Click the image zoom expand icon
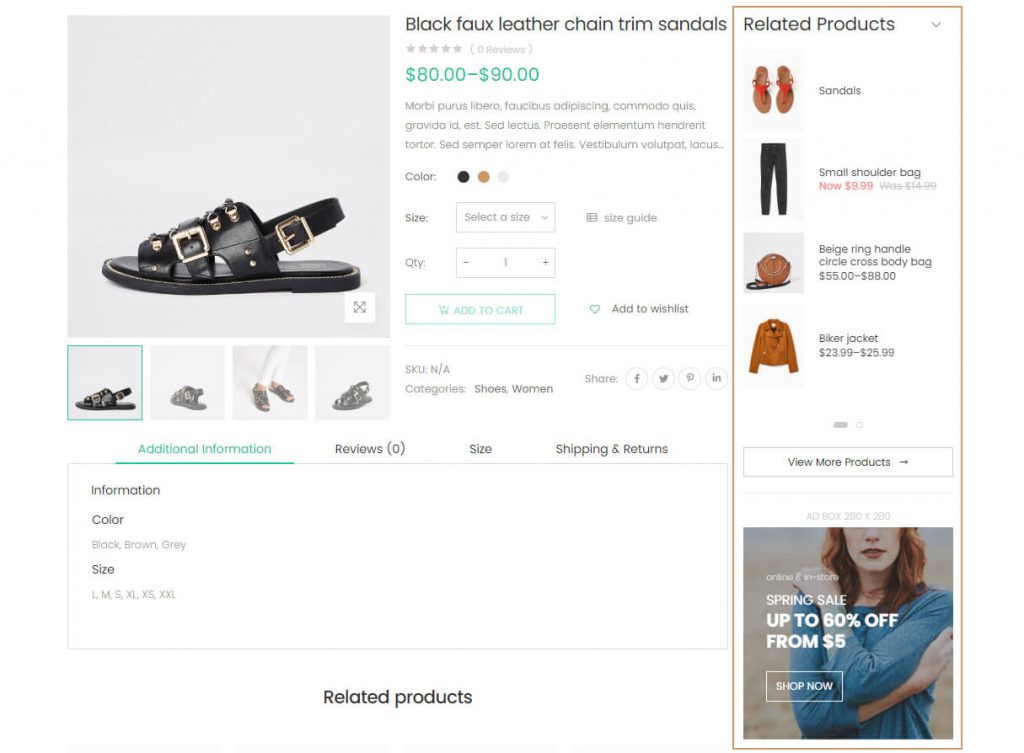The height and width of the screenshot is (753, 1024). [x=359, y=307]
